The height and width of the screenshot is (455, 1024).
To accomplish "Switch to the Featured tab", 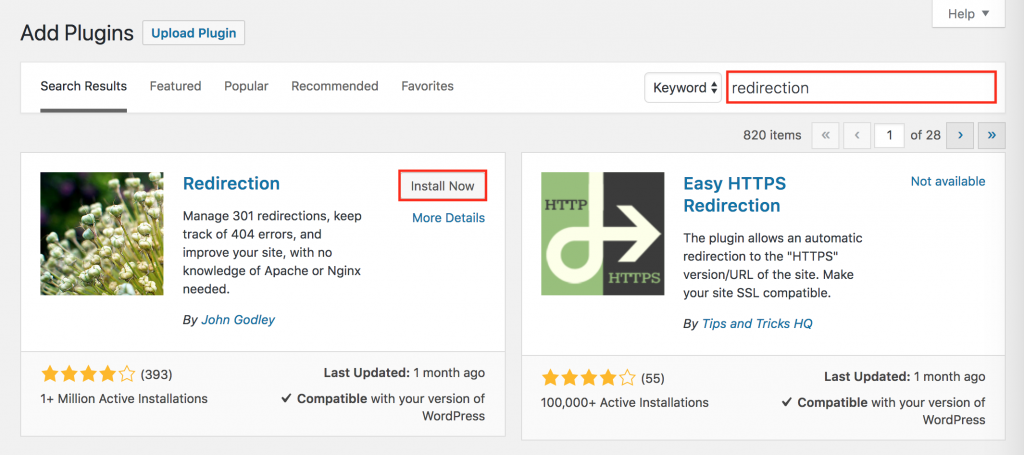I will [175, 86].
